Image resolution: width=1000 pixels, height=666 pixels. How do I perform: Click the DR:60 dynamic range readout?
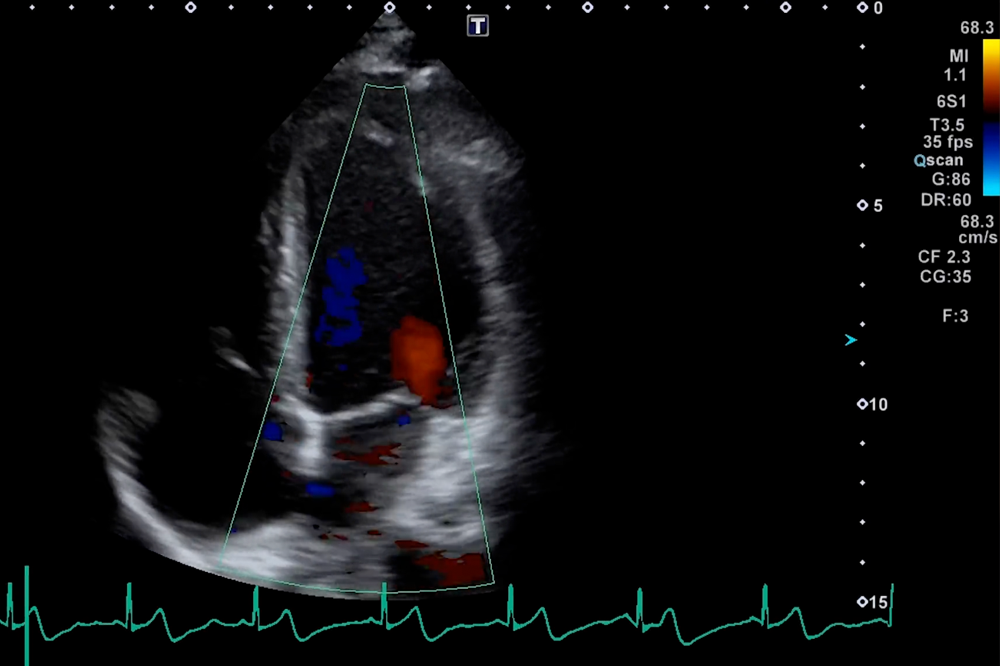coord(945,199)
